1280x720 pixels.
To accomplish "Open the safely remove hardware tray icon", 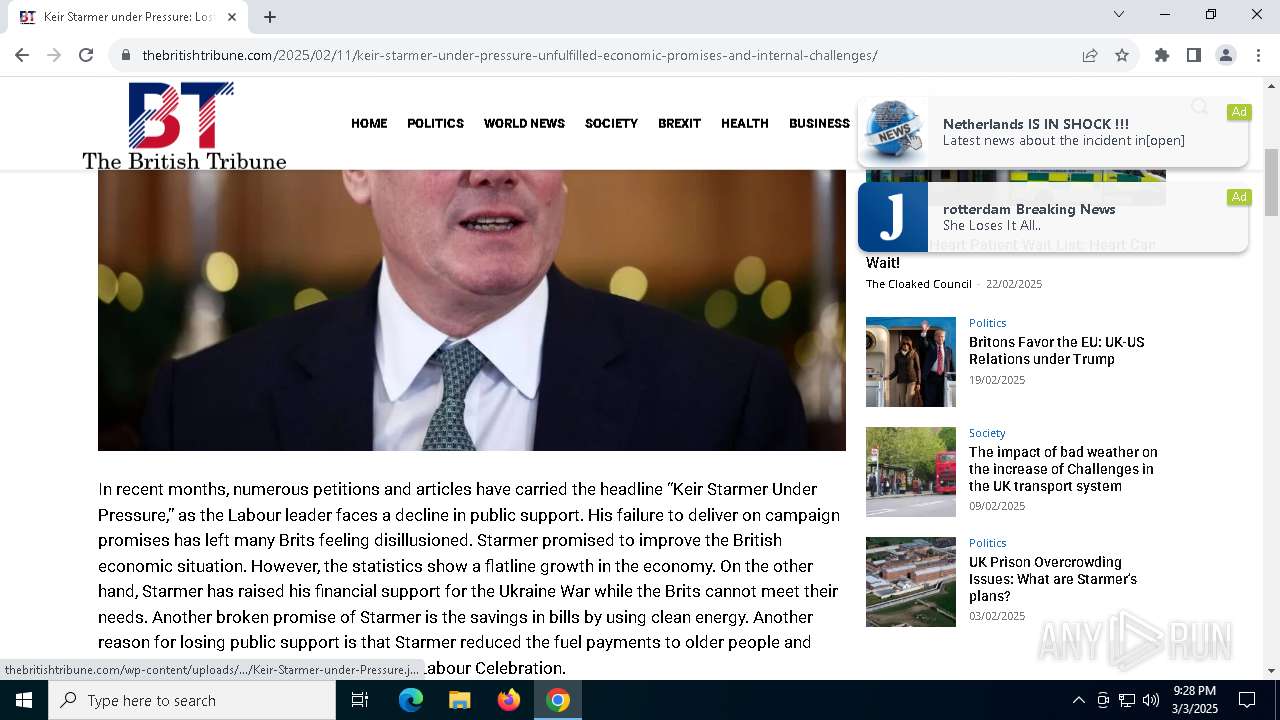I will (x=1103, y=700).
